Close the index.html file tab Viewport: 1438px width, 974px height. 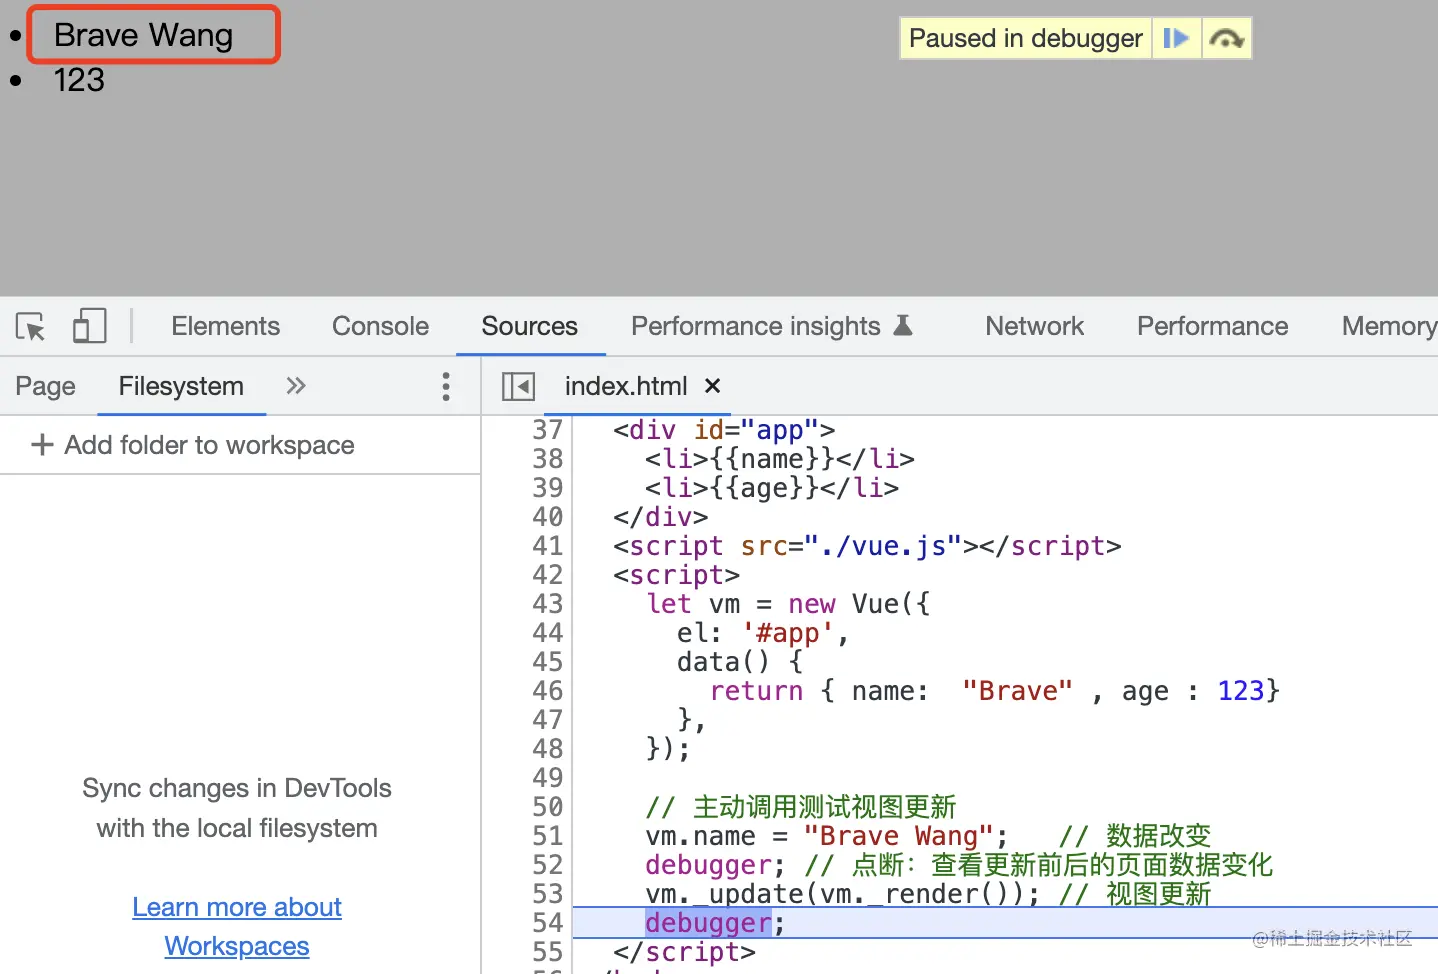point(713,386)
